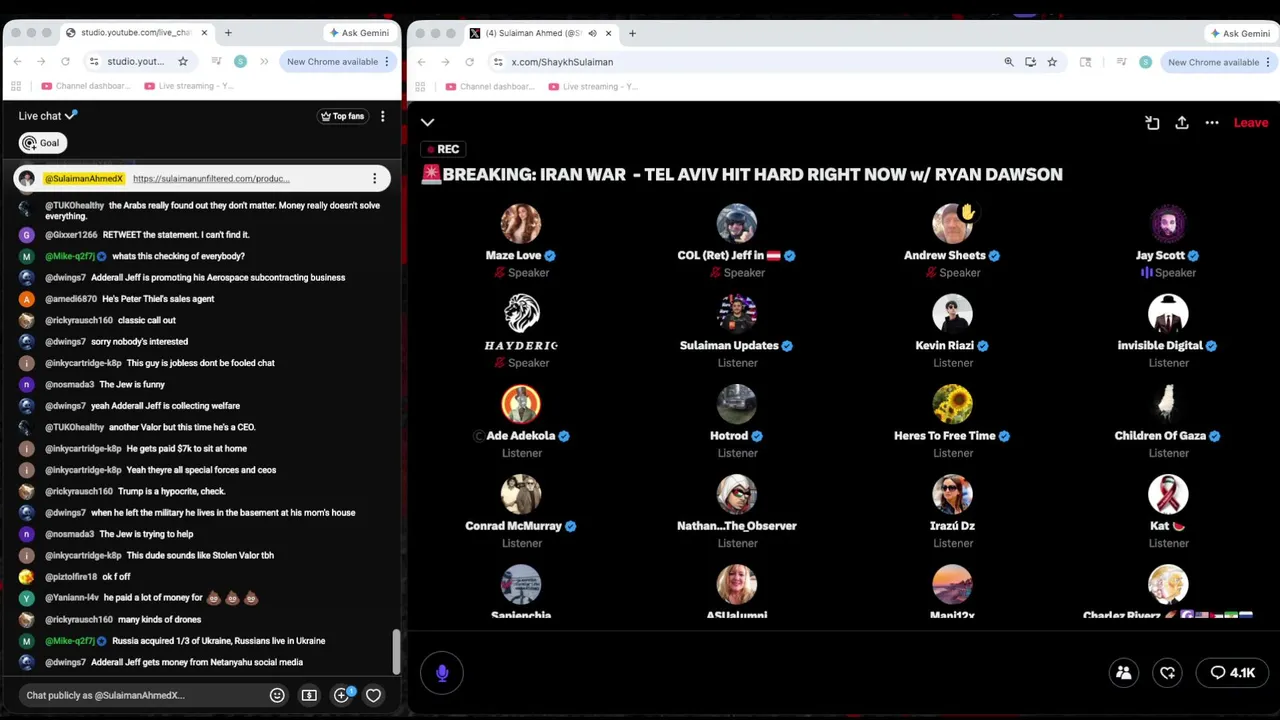Open Google Lens search icon in X window
Screen dimensions: 1280x720
(1086, 62)
